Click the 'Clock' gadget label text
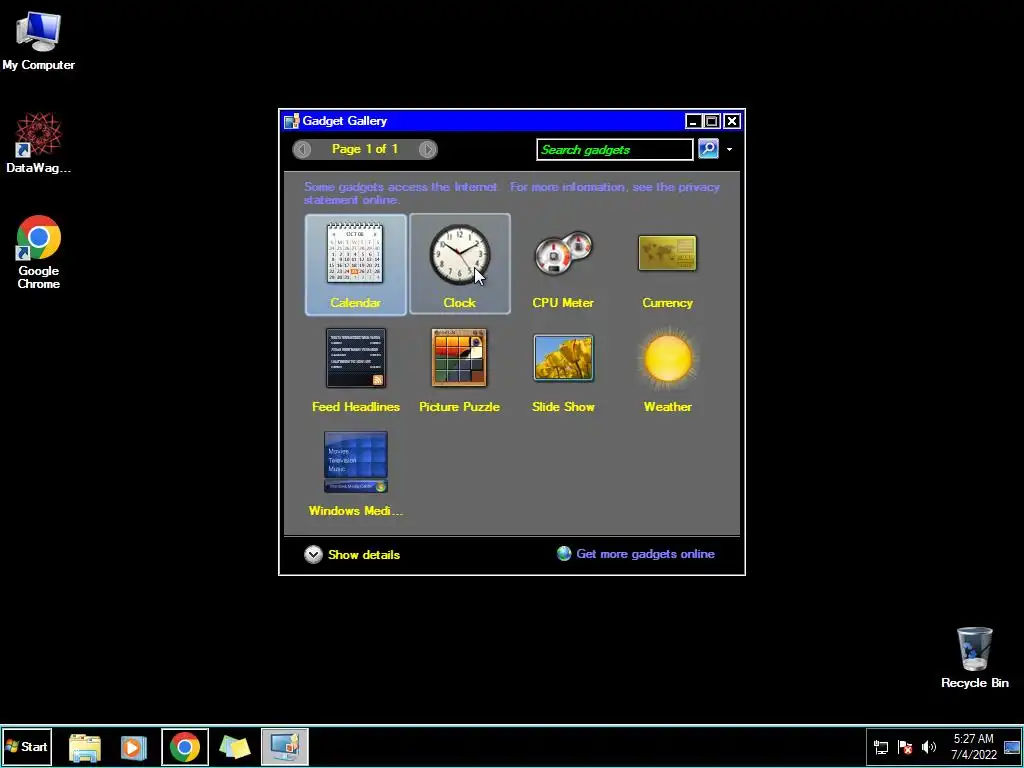The height and width of the screenshot is (768, 1024). (x=460, y=302)
